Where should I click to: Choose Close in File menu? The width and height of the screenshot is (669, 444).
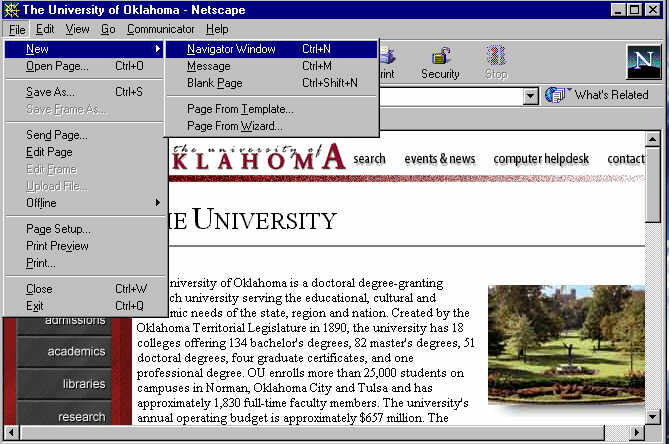pyautogui.click(x=84, y=289)
